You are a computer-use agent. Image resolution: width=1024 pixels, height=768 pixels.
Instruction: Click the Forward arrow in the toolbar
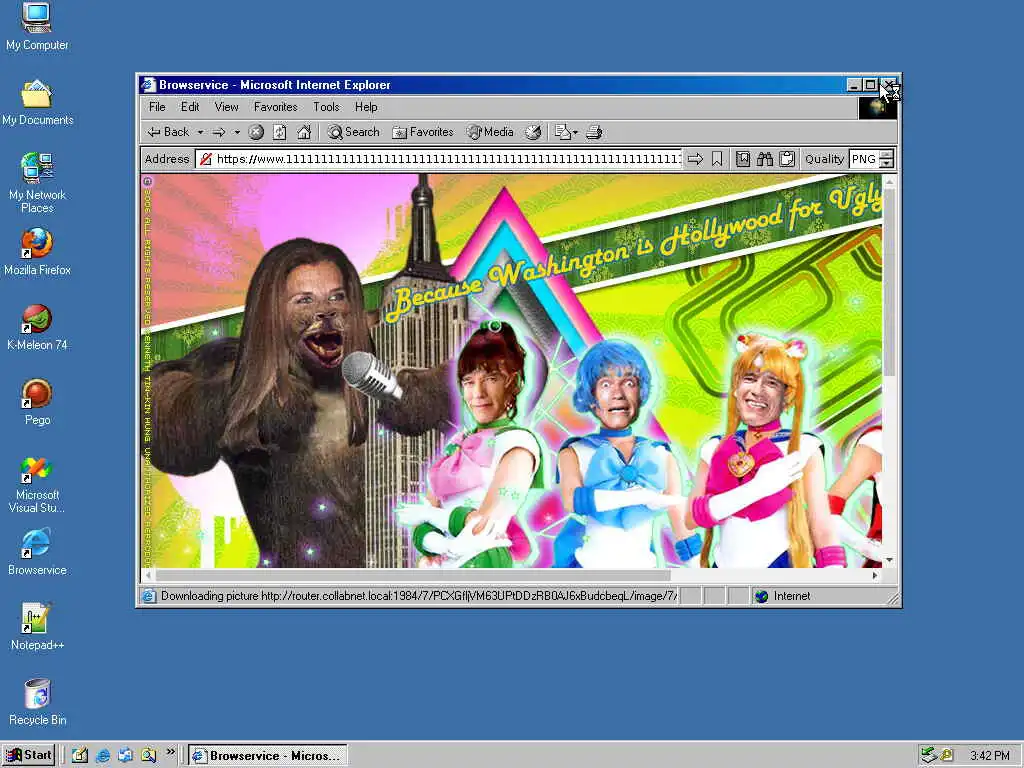219,132
